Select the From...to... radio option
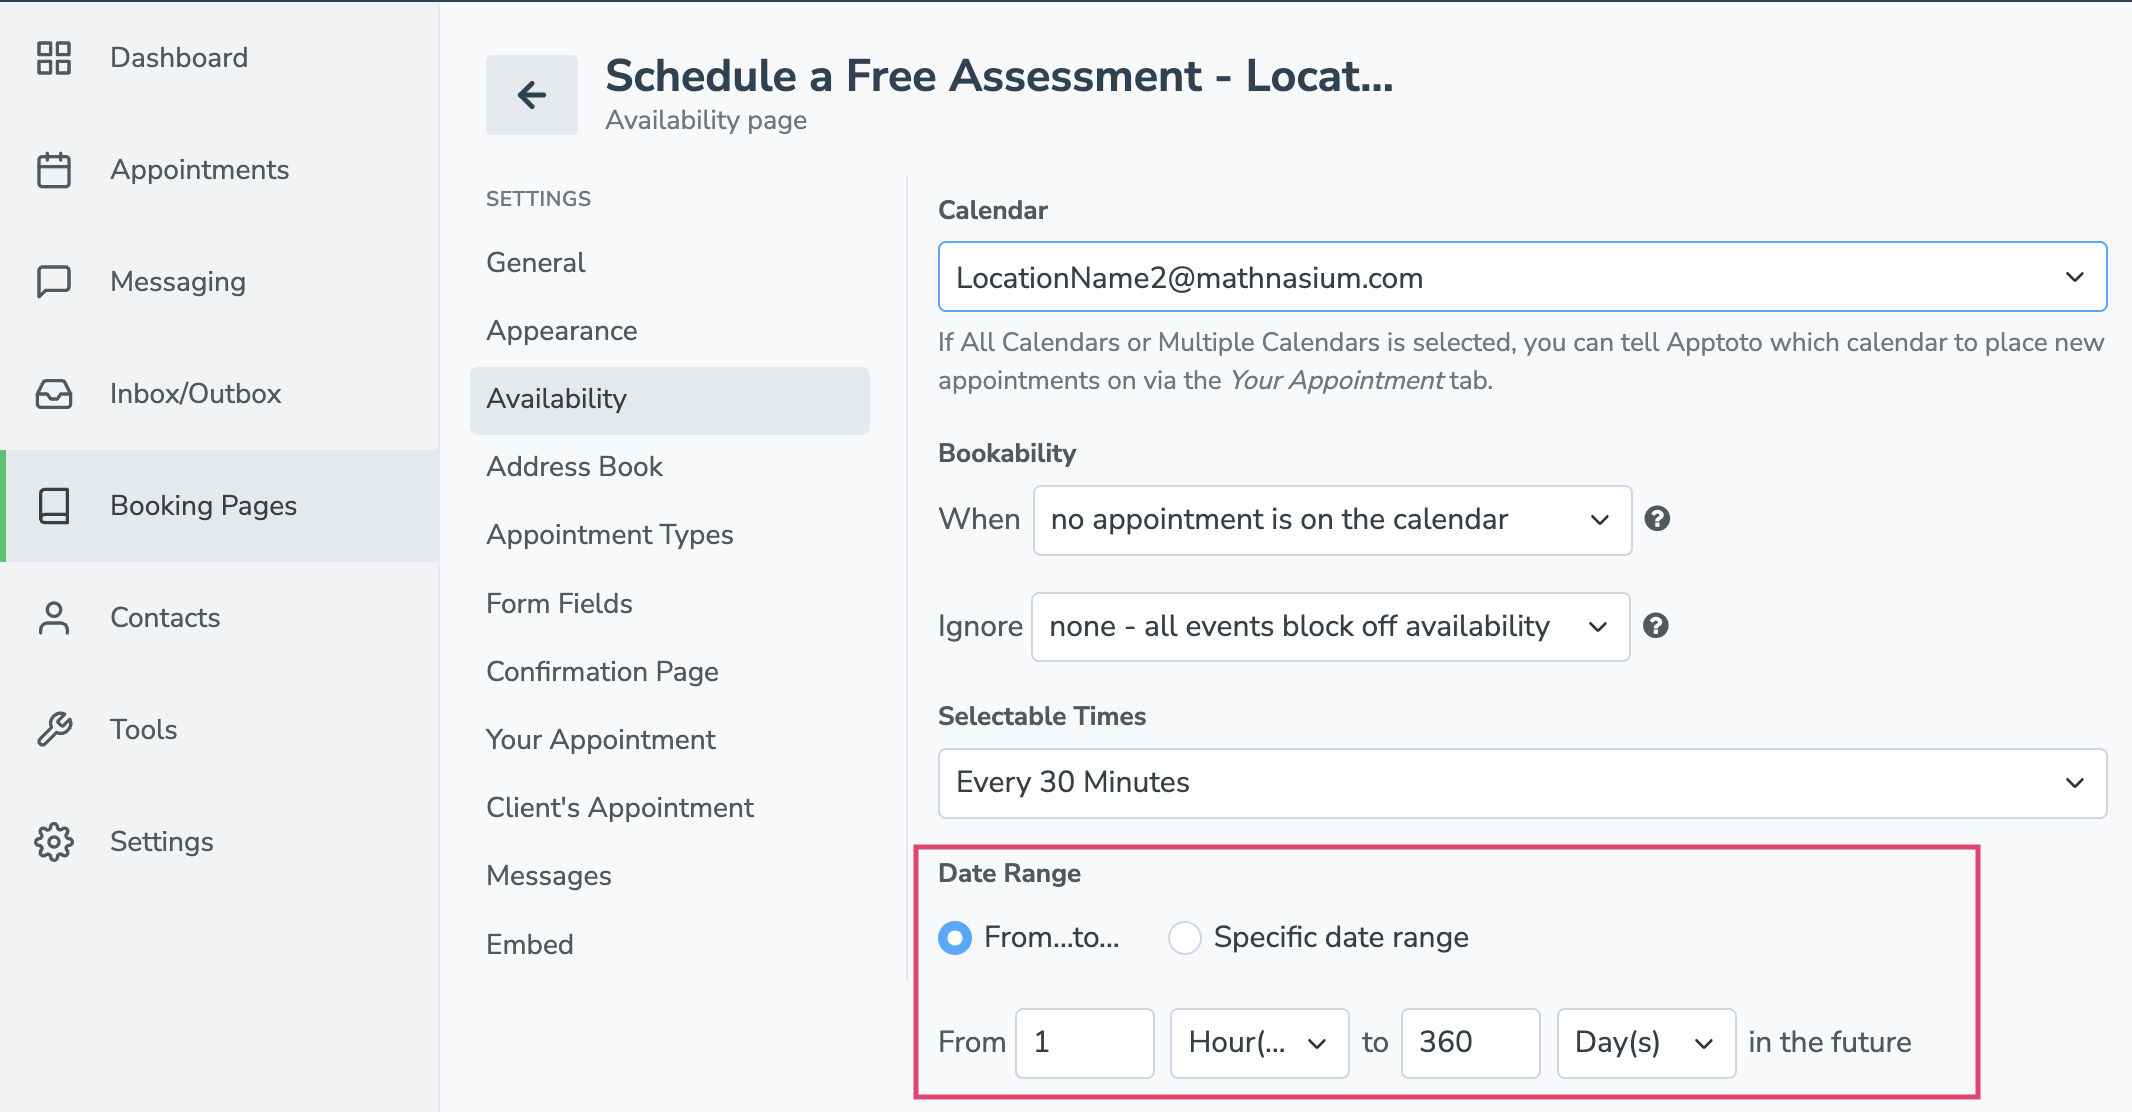Image resolution: width=2132 pixels, height=1112 pixels. [955, 938]
